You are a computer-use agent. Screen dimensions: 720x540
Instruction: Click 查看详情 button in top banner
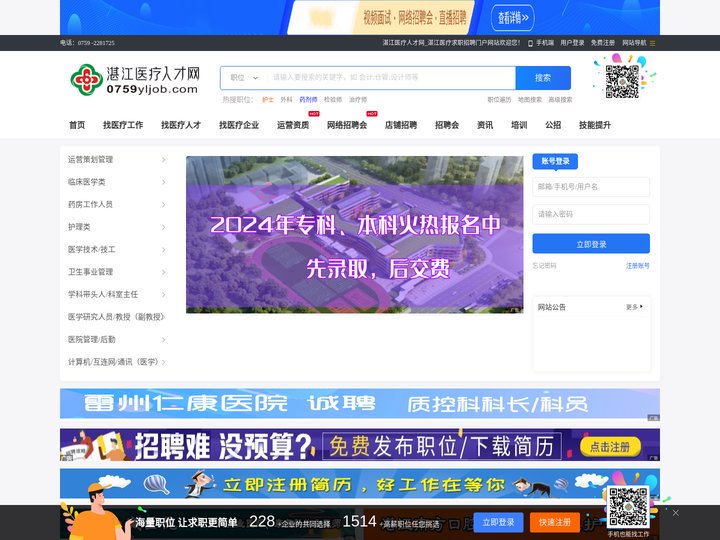click(x=513, y=18)
